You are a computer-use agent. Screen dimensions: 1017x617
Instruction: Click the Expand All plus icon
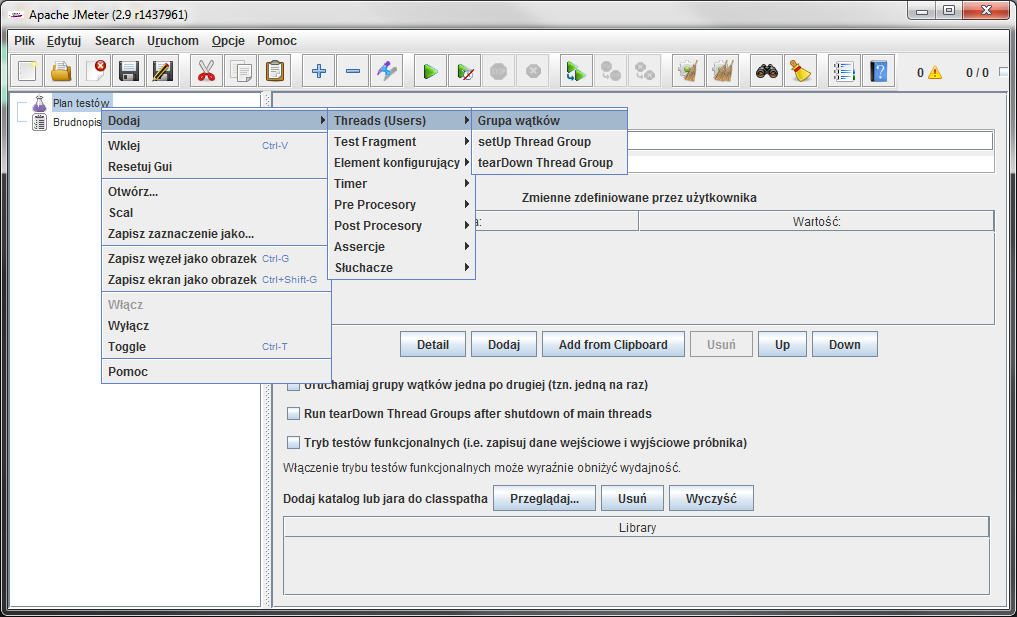coord(318,71)
